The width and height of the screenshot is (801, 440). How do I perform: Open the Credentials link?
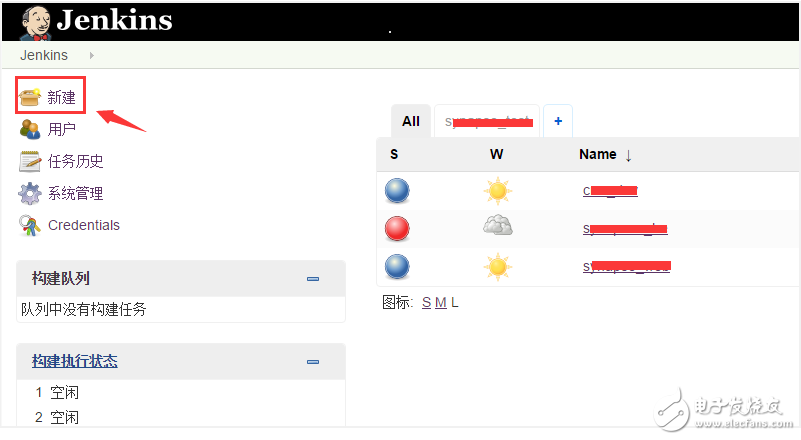[84, 225]
